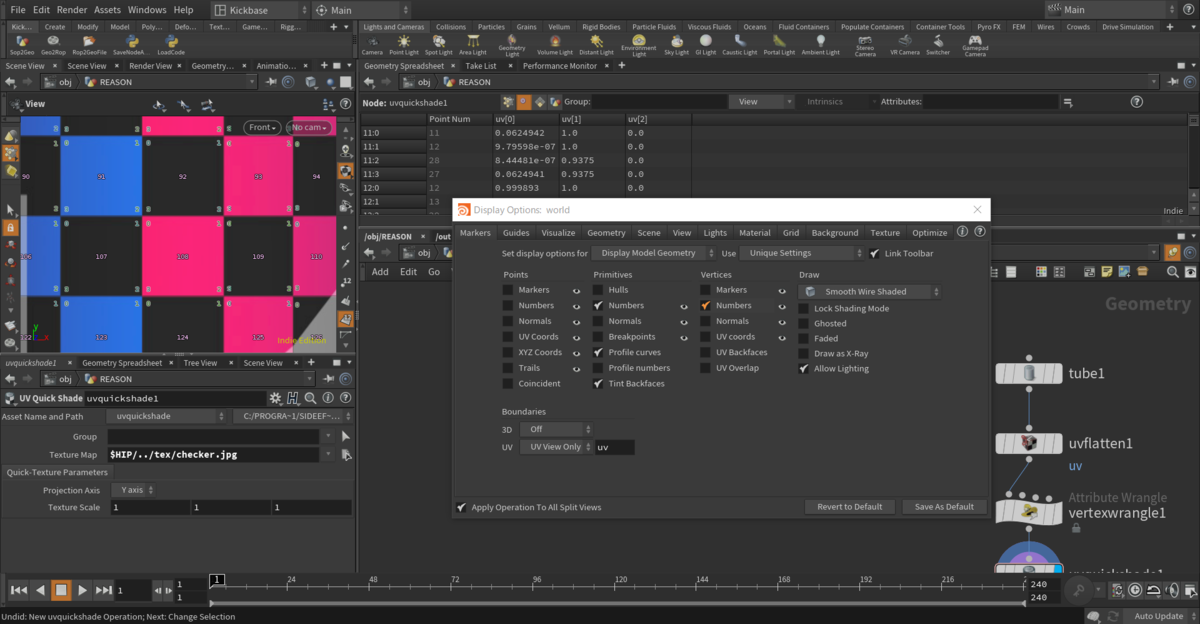Select the Switcher shelf tool
The width and height of the screenshot is (1200, 624).
[x=938, y=44]
